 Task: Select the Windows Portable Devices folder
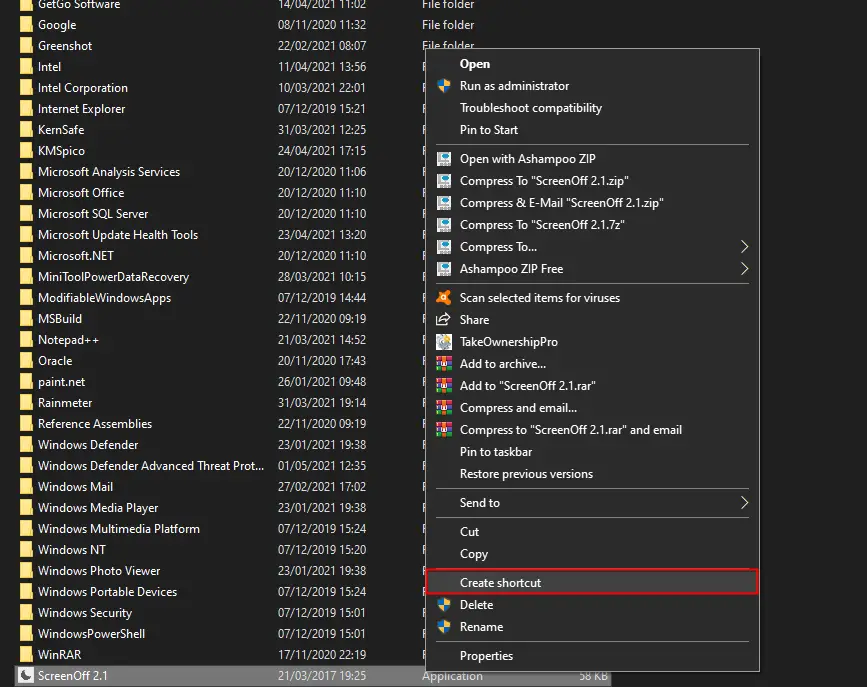pos(107,592)
